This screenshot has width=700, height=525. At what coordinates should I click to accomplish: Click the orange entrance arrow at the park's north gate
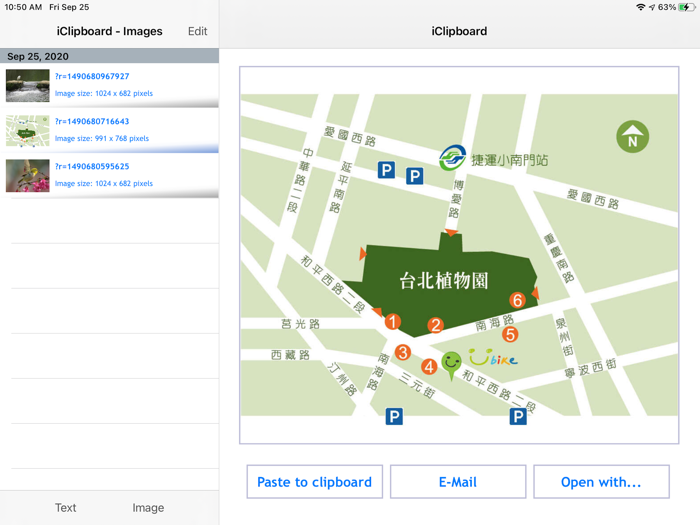(451, 232)
